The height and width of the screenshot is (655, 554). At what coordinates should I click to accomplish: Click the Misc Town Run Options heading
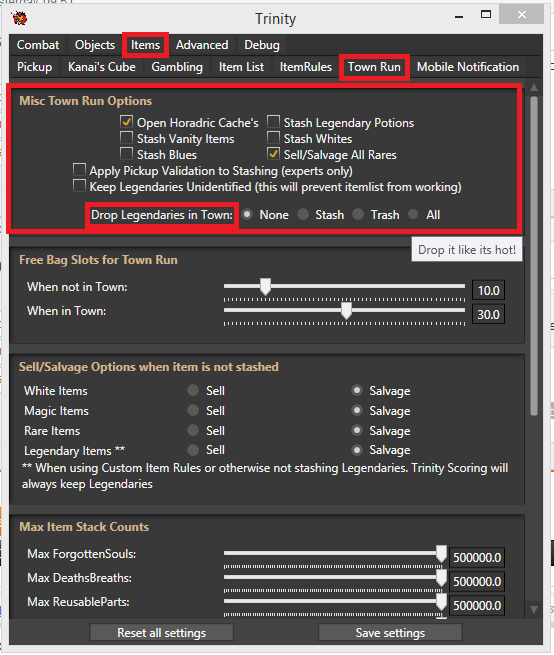[86, 101]
